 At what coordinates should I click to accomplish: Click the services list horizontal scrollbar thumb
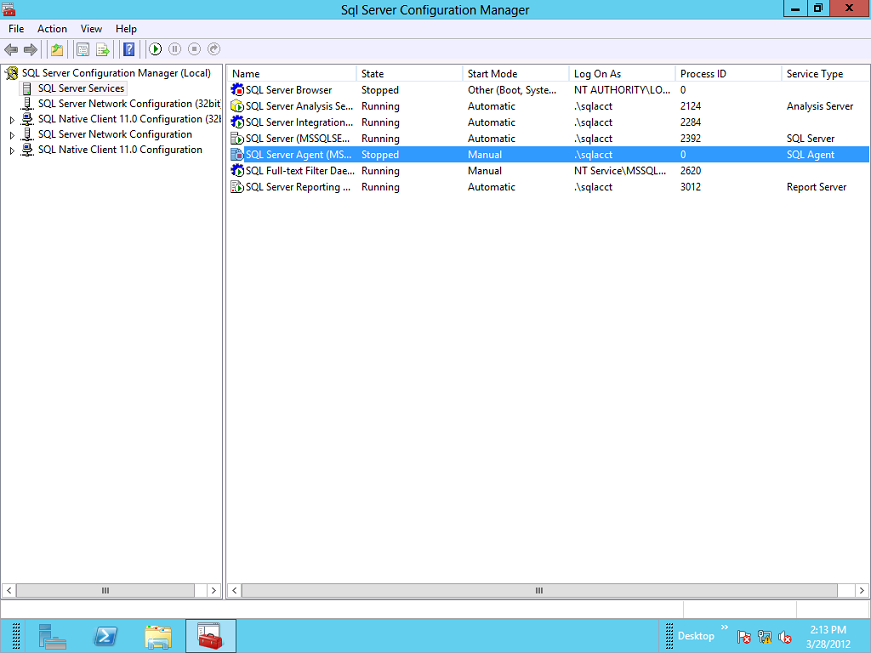point(539,590)
